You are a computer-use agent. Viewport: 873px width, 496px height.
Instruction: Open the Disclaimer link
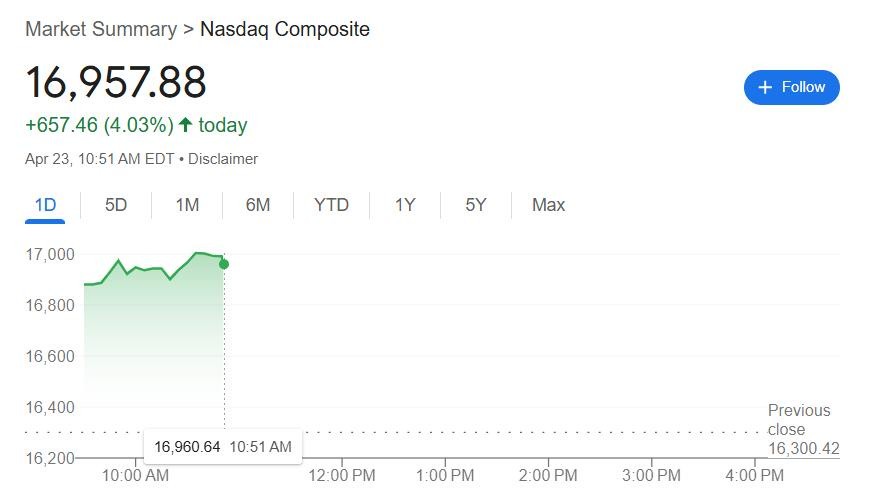point(223,159)
